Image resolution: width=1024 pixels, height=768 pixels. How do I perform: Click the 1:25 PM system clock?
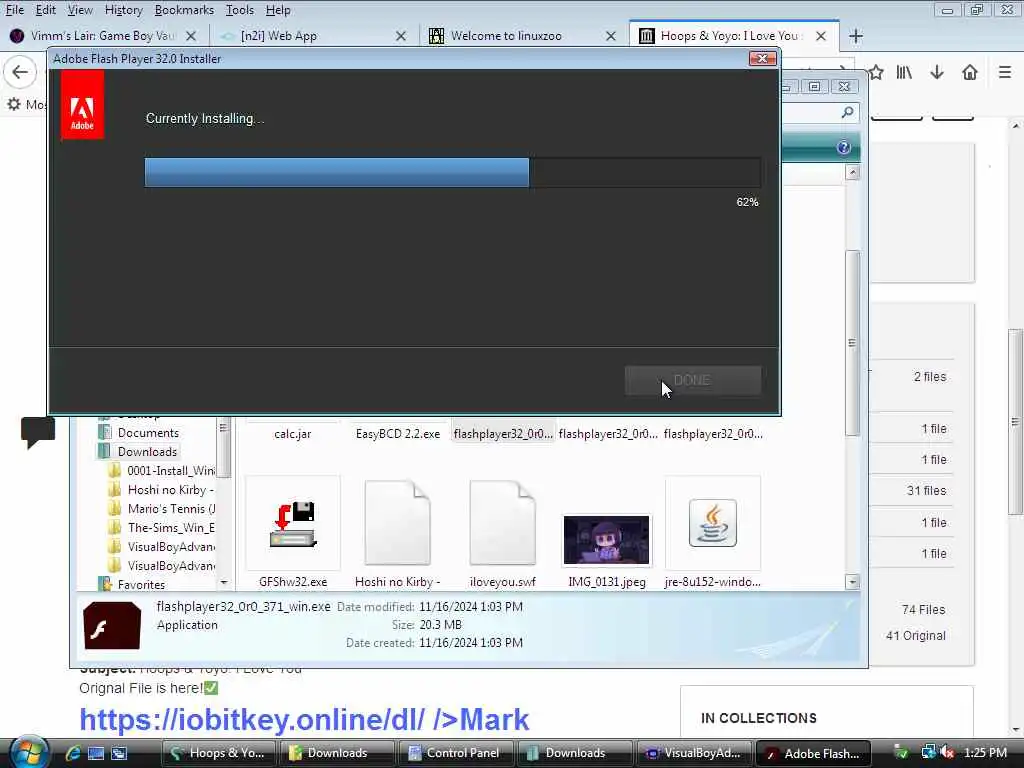tap(985, 752)
